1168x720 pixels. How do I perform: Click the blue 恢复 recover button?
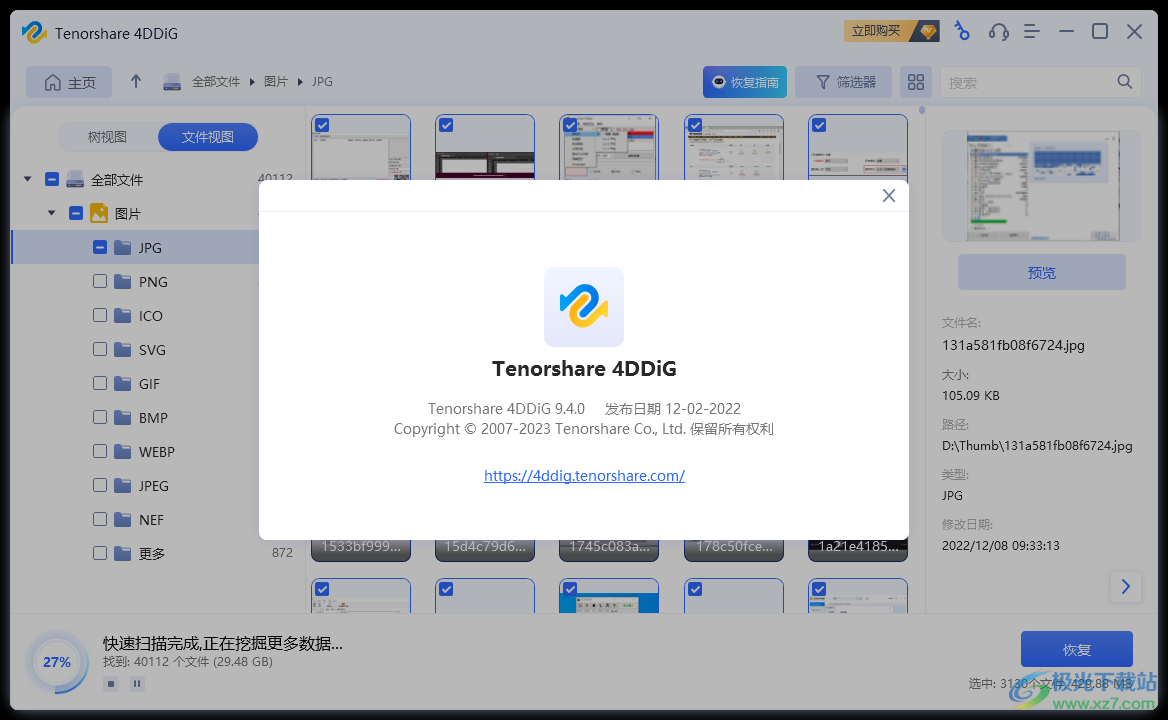pyautogui.click(x=1076, y=649)
